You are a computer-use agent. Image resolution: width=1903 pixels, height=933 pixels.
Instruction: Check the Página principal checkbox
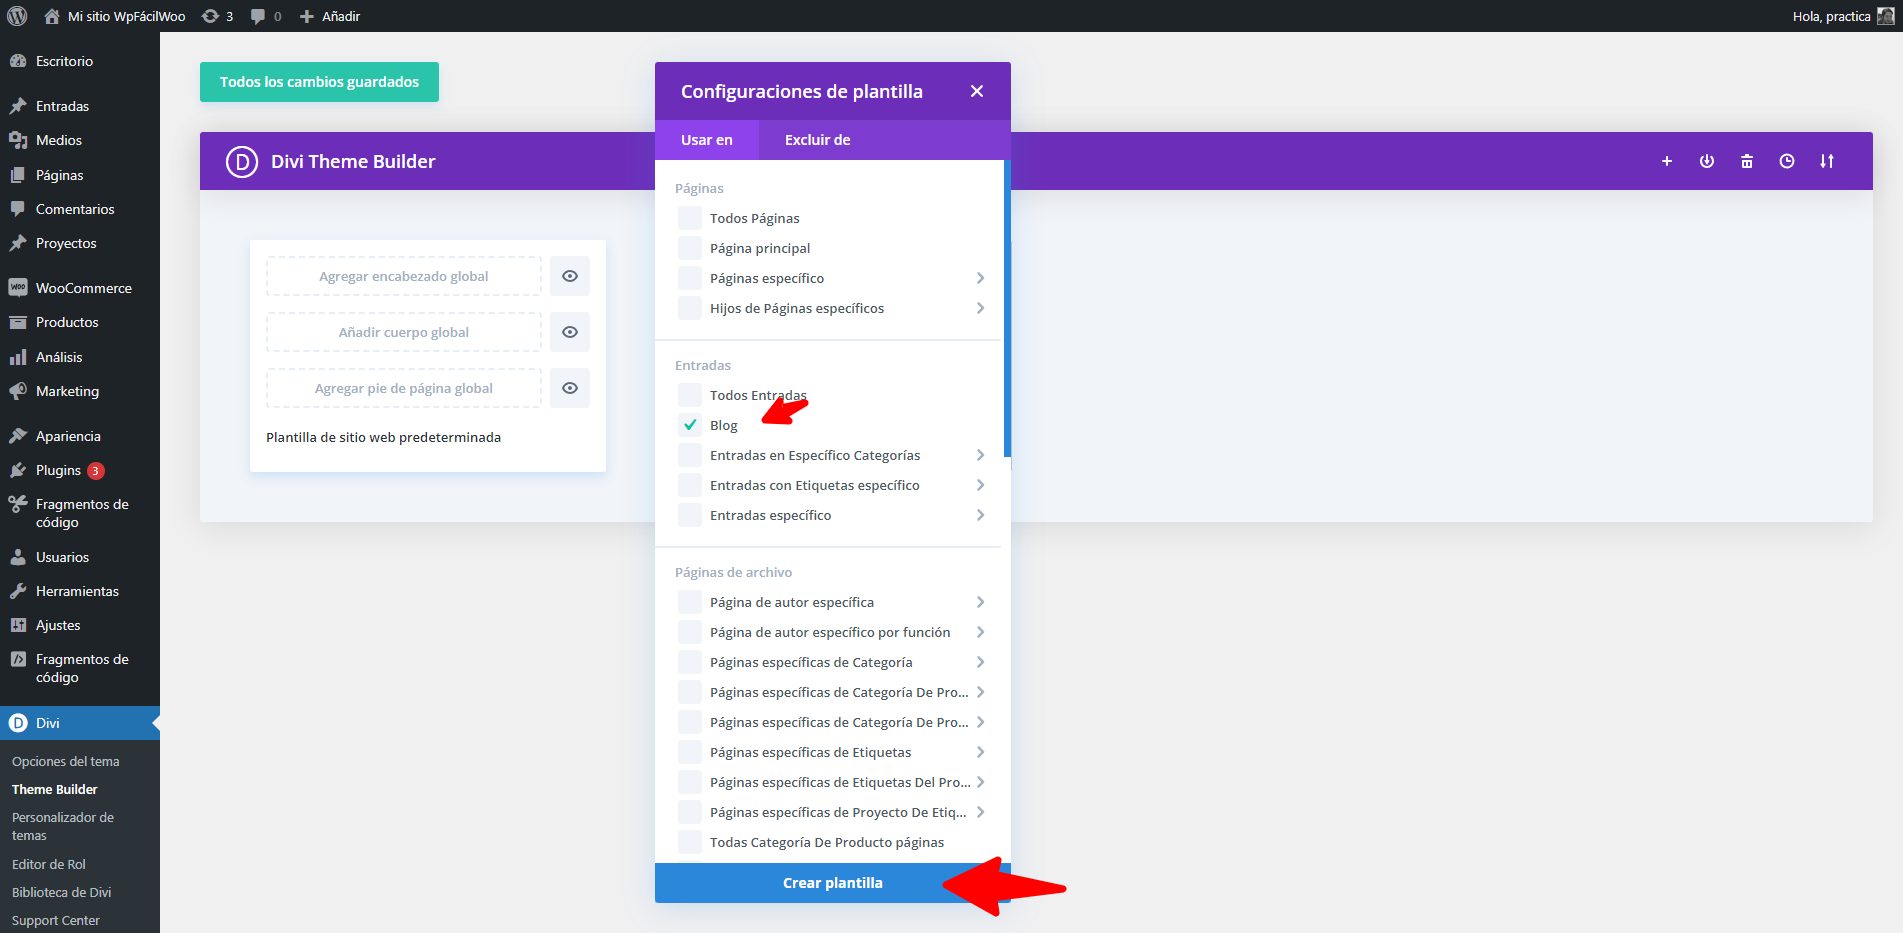[690, 248]
